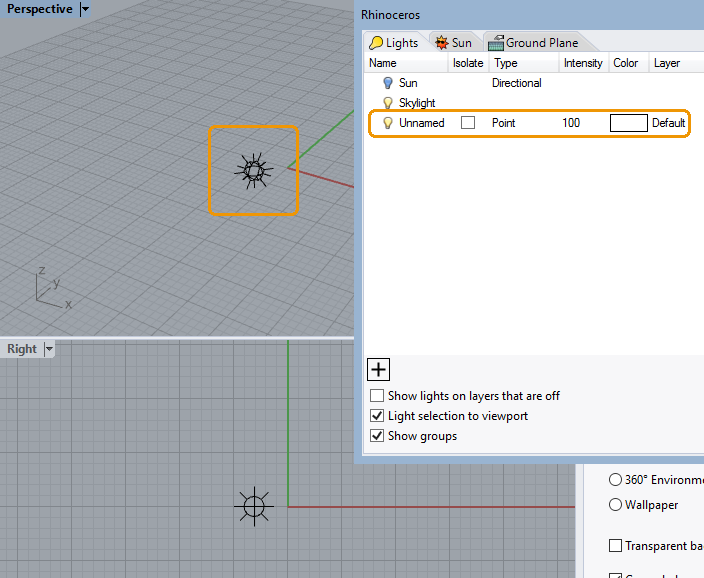Open the Unnamed light color swatch

(629, 123)
